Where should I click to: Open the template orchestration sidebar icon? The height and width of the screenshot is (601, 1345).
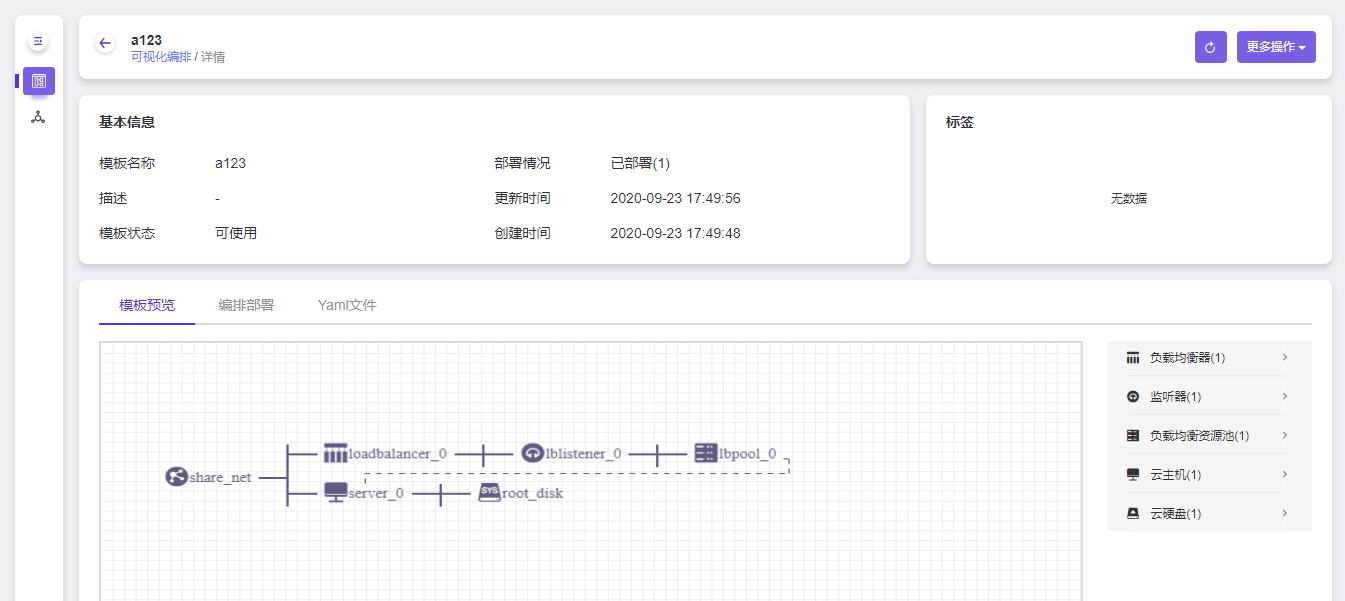(39, 81)
